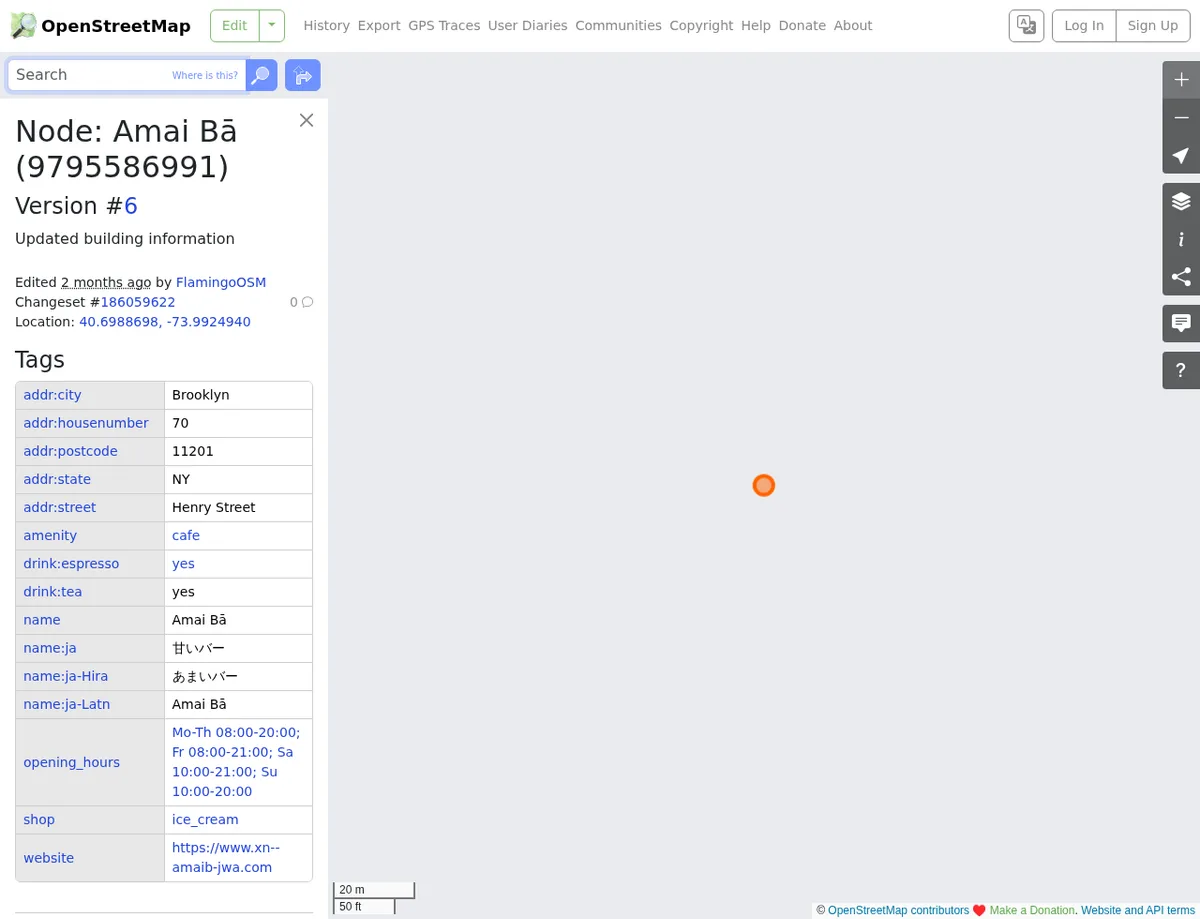Open the Share panel icon
The width and height of the screenshot is (1200, 919).
1181,277
